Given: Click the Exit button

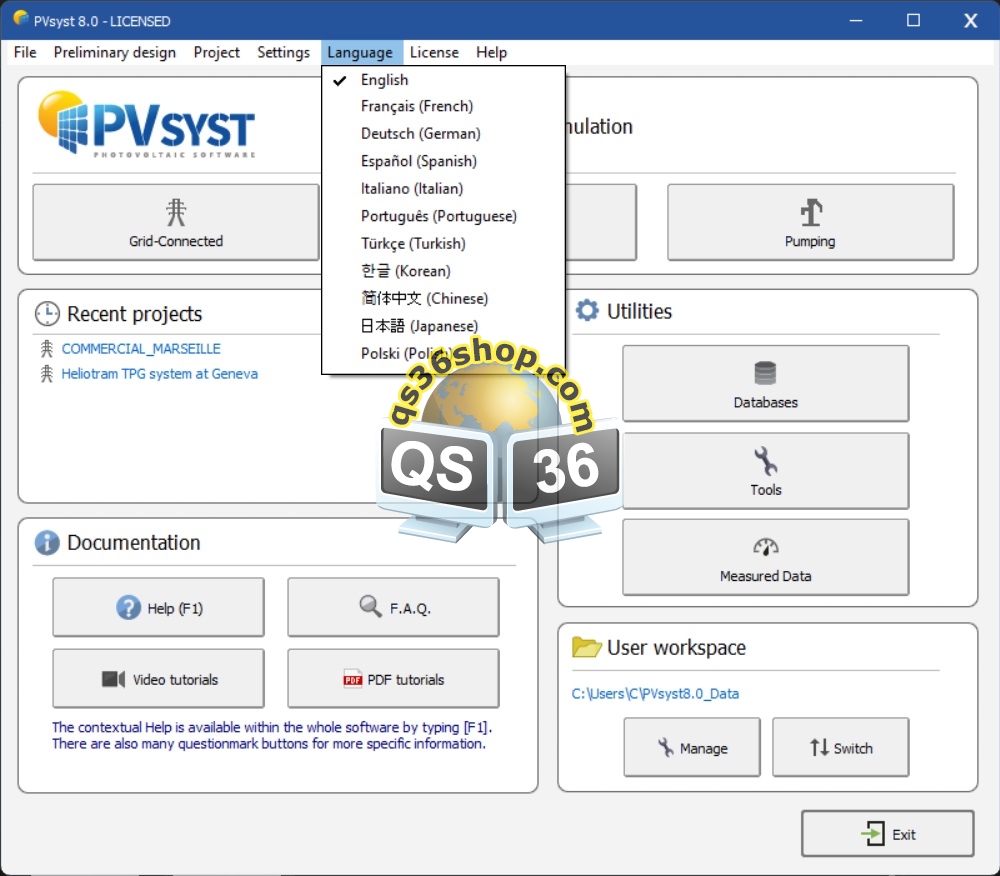Looking at the screenshot, I should coord(888,834).
